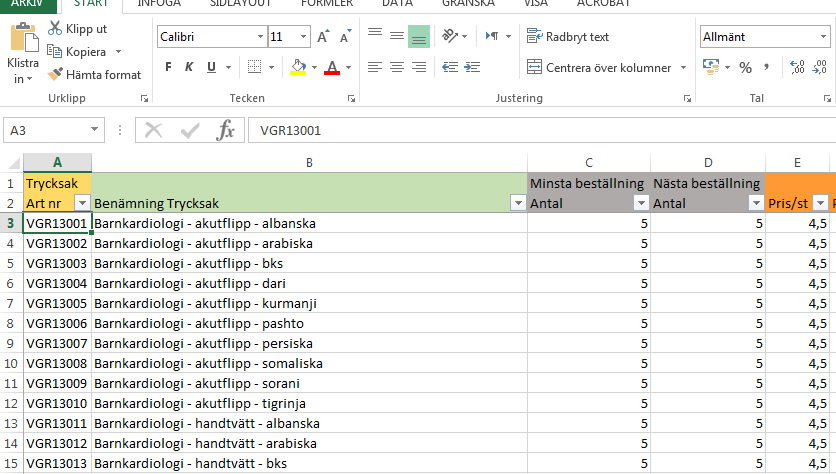Click the Kopiera copy button
This screenshot has width=836, height=474.
pyautogui.click(x=84, y=51)
